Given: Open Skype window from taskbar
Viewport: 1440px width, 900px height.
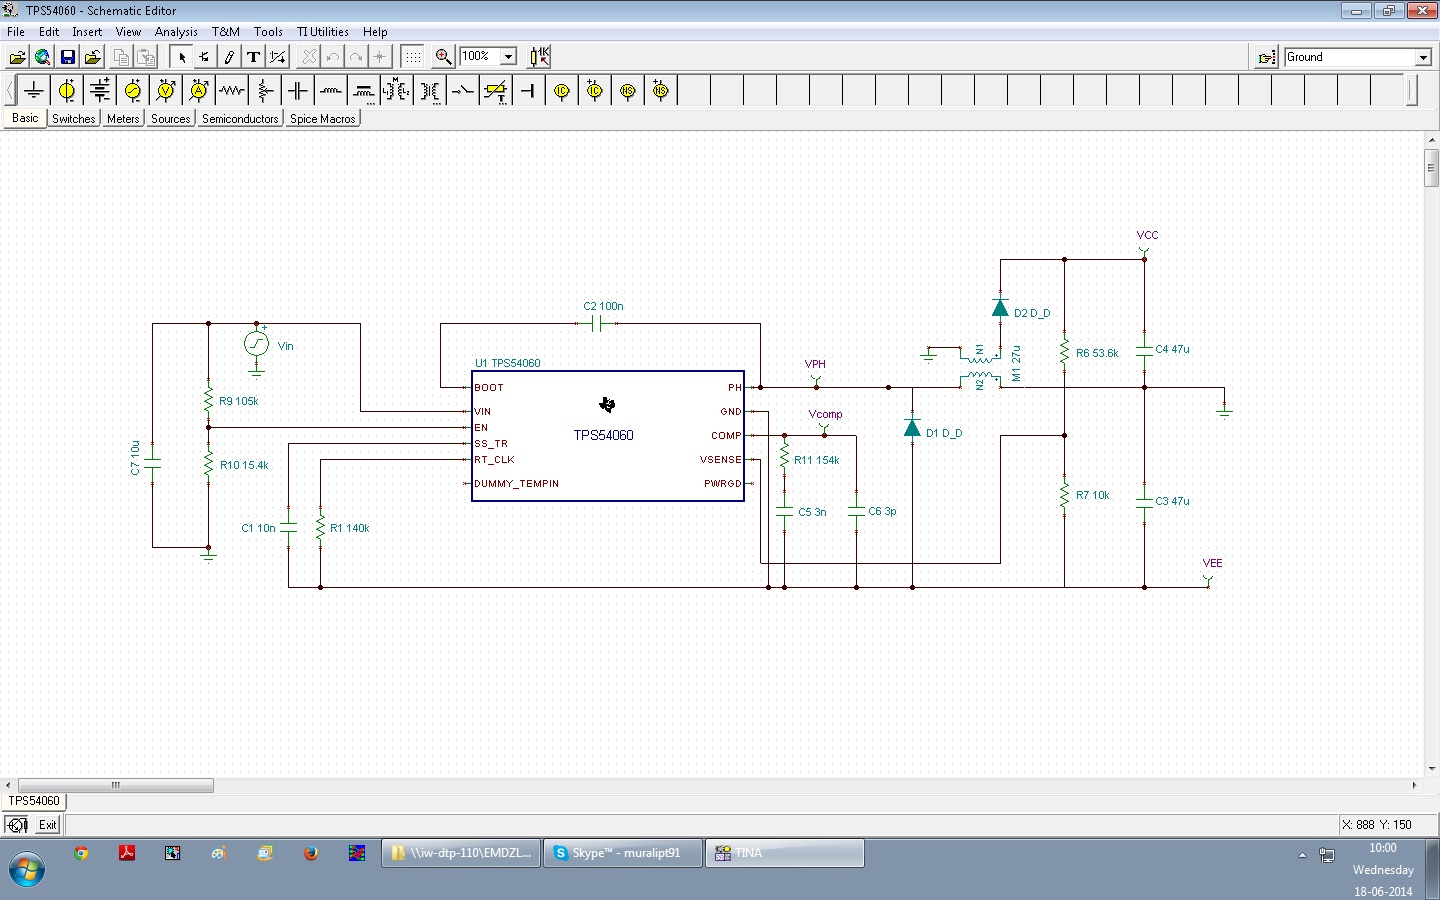Looking at the screenshot, I should coord(622,853).
